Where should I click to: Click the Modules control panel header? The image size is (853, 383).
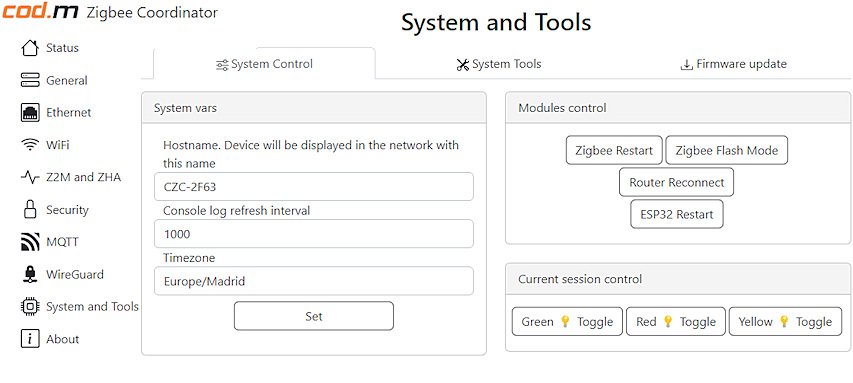pyautogui.click(x=678, y=108)
